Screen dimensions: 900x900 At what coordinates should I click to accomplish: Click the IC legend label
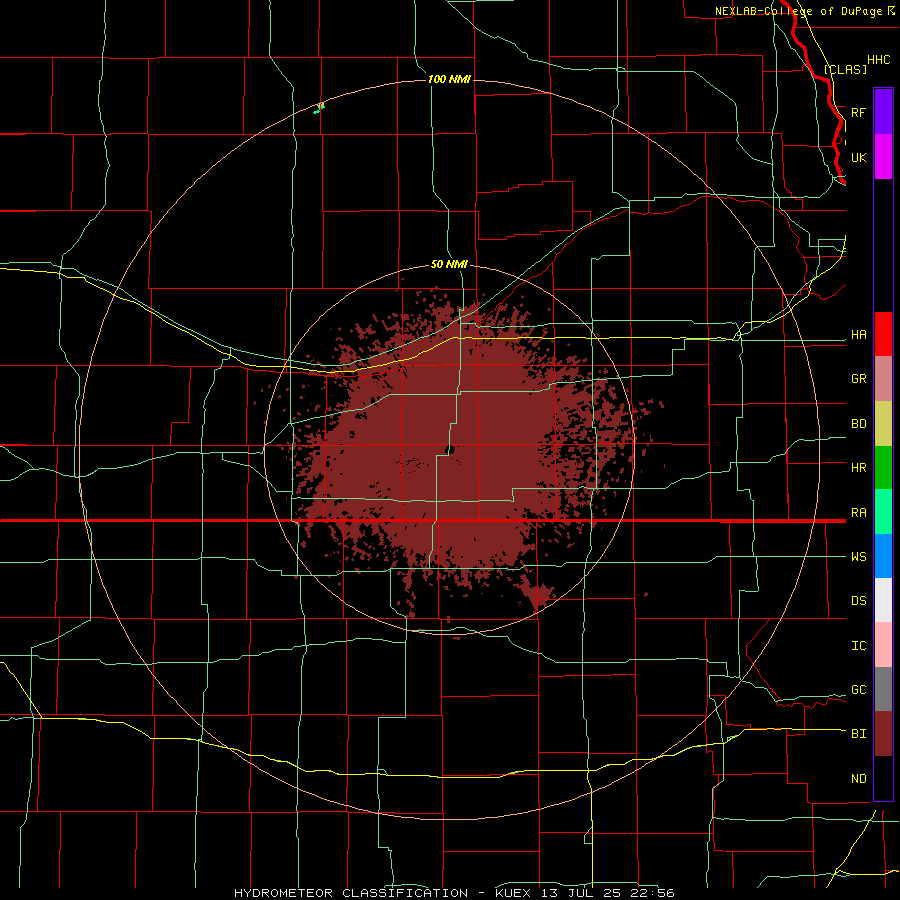(858, 646)
